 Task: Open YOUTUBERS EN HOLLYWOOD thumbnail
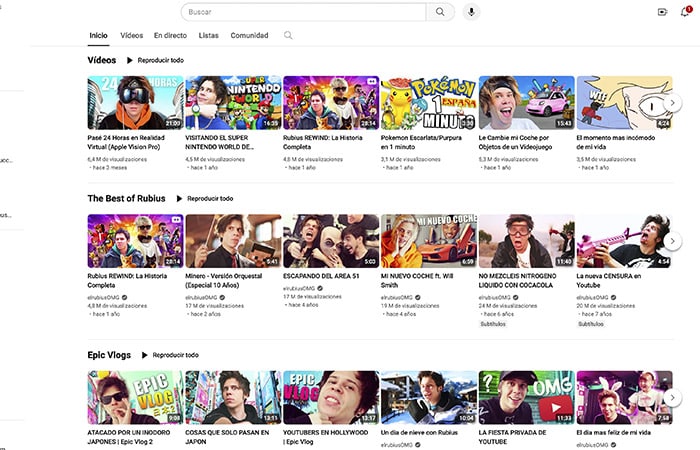[x=331, y=398]
